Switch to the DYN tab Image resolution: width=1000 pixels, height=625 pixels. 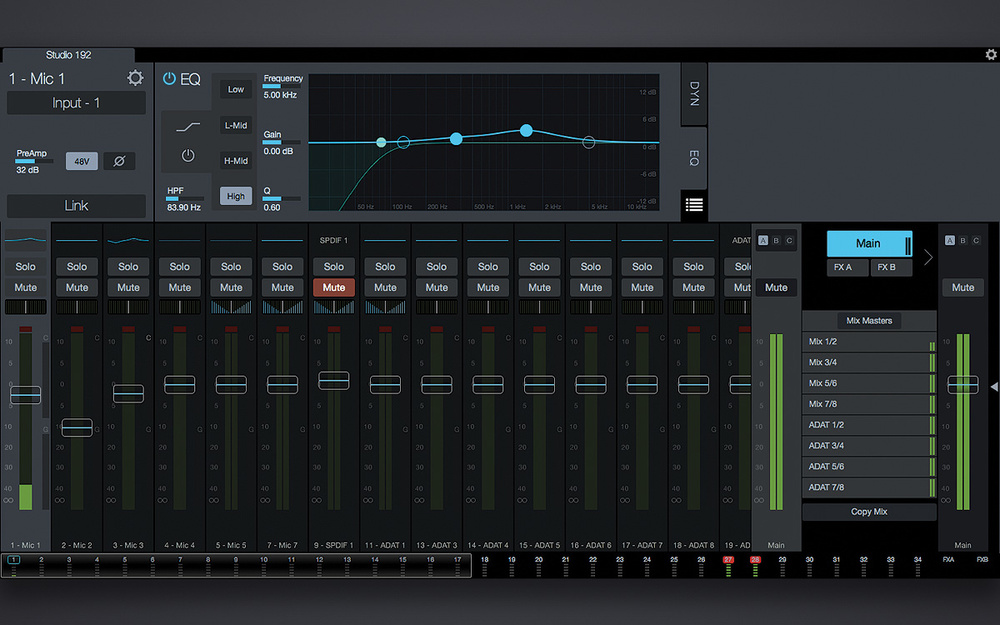(694, 95)
